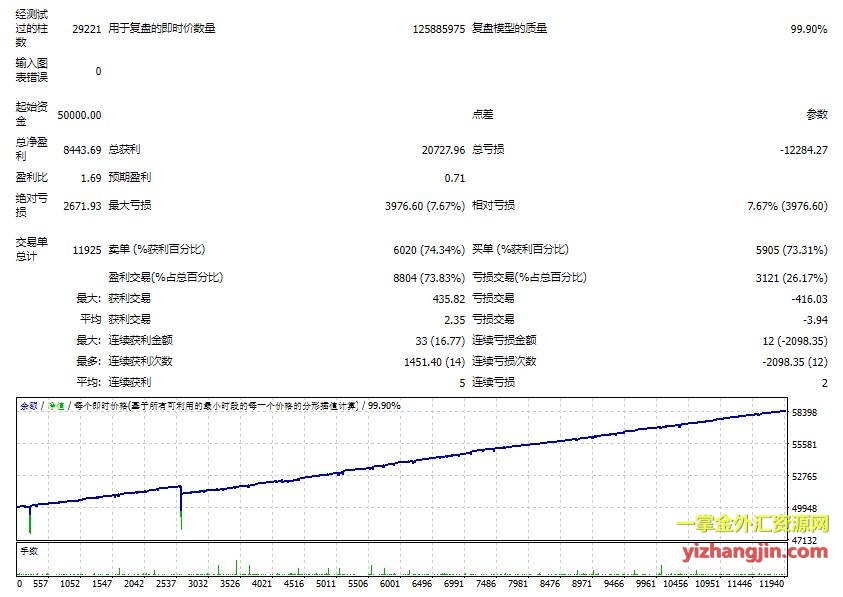Click the 预期盈利 label
The width and height of the screenshot is (843, 597).
pos(130,177)
